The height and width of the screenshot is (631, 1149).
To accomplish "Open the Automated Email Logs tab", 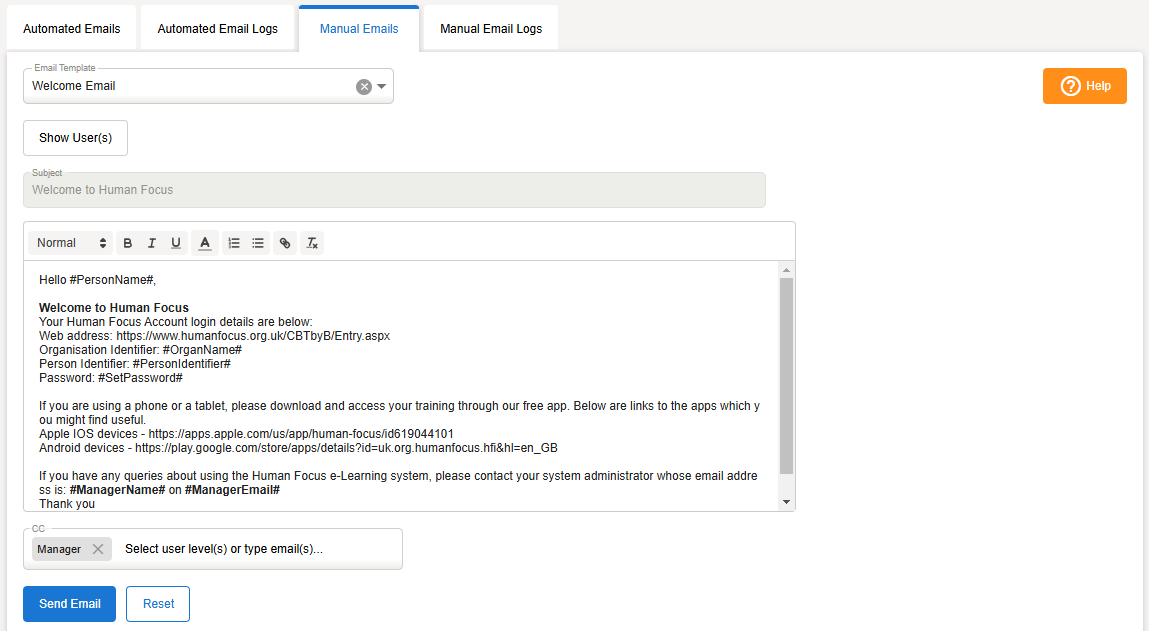I will 218,29.
